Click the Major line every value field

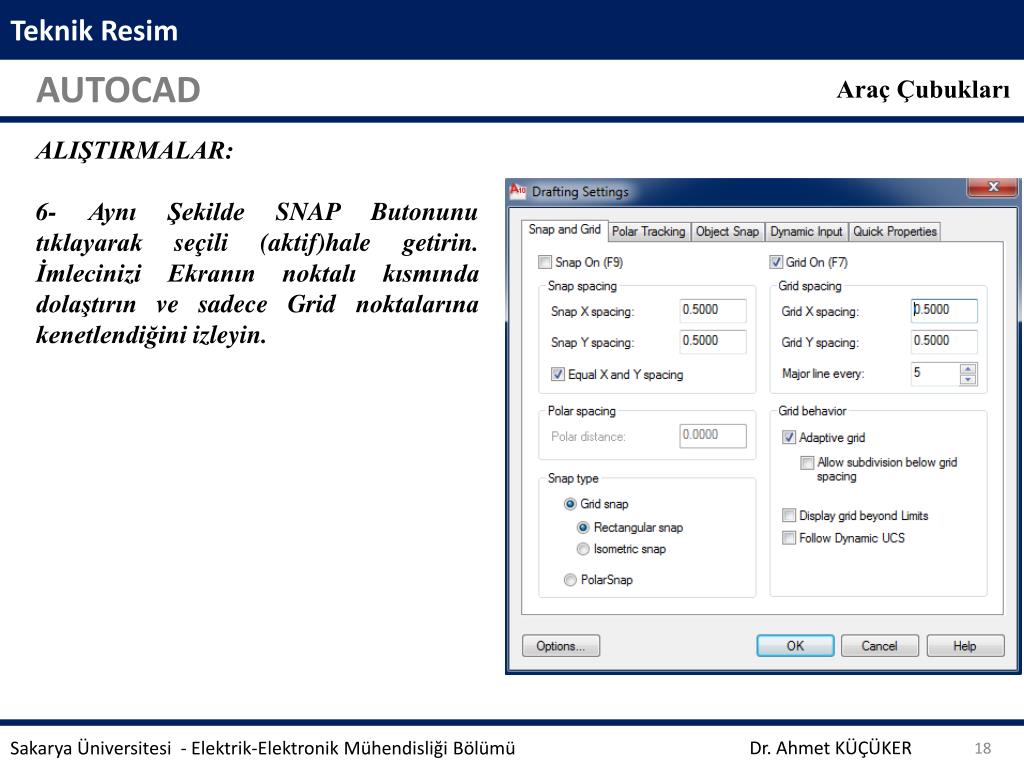[935, 374]
